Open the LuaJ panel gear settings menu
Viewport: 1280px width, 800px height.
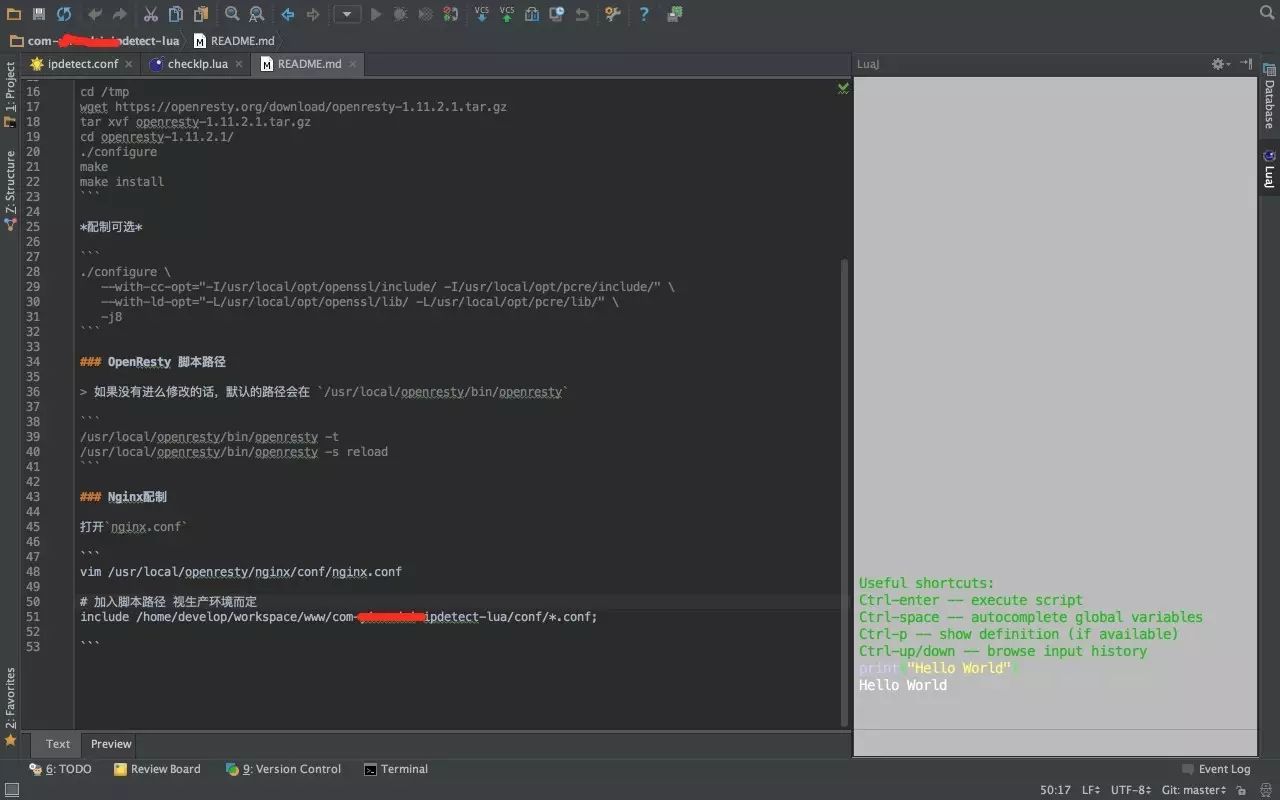point(1219,64)
